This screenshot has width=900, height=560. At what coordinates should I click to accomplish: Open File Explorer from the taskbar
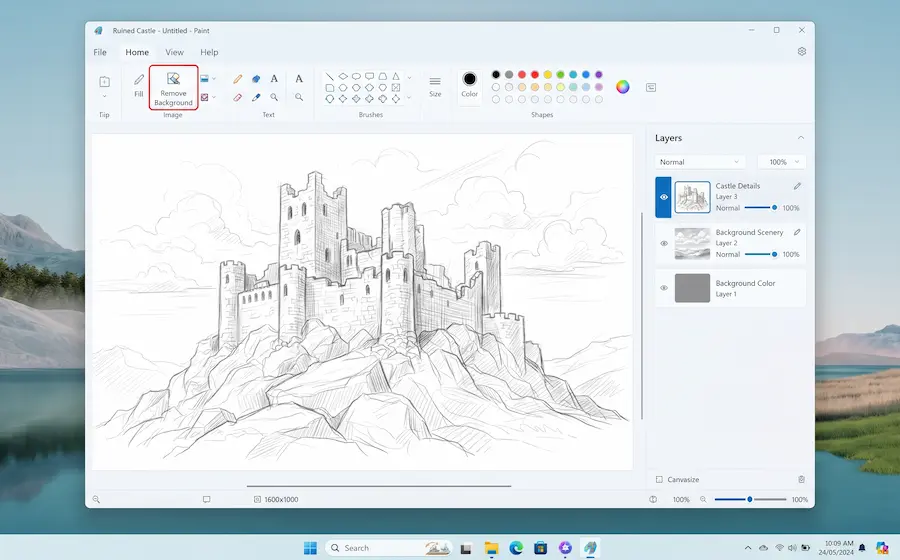point(491,548)
